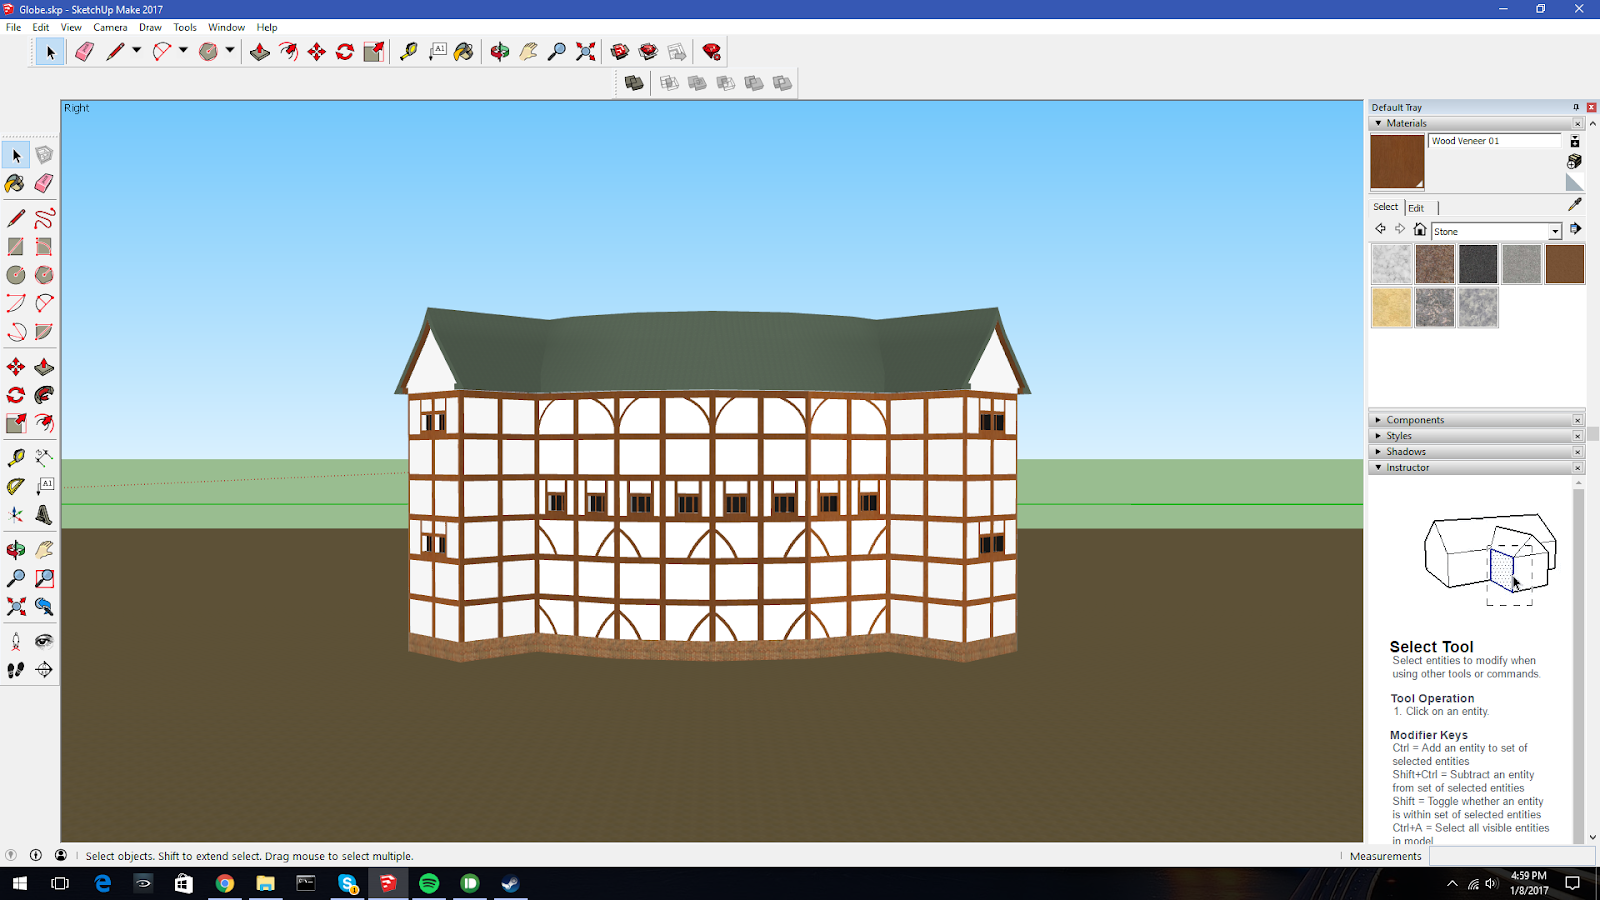Select the yellow stone material swatch
The width and height of the screenshot is (1600, 900).
click(1391, 308)
